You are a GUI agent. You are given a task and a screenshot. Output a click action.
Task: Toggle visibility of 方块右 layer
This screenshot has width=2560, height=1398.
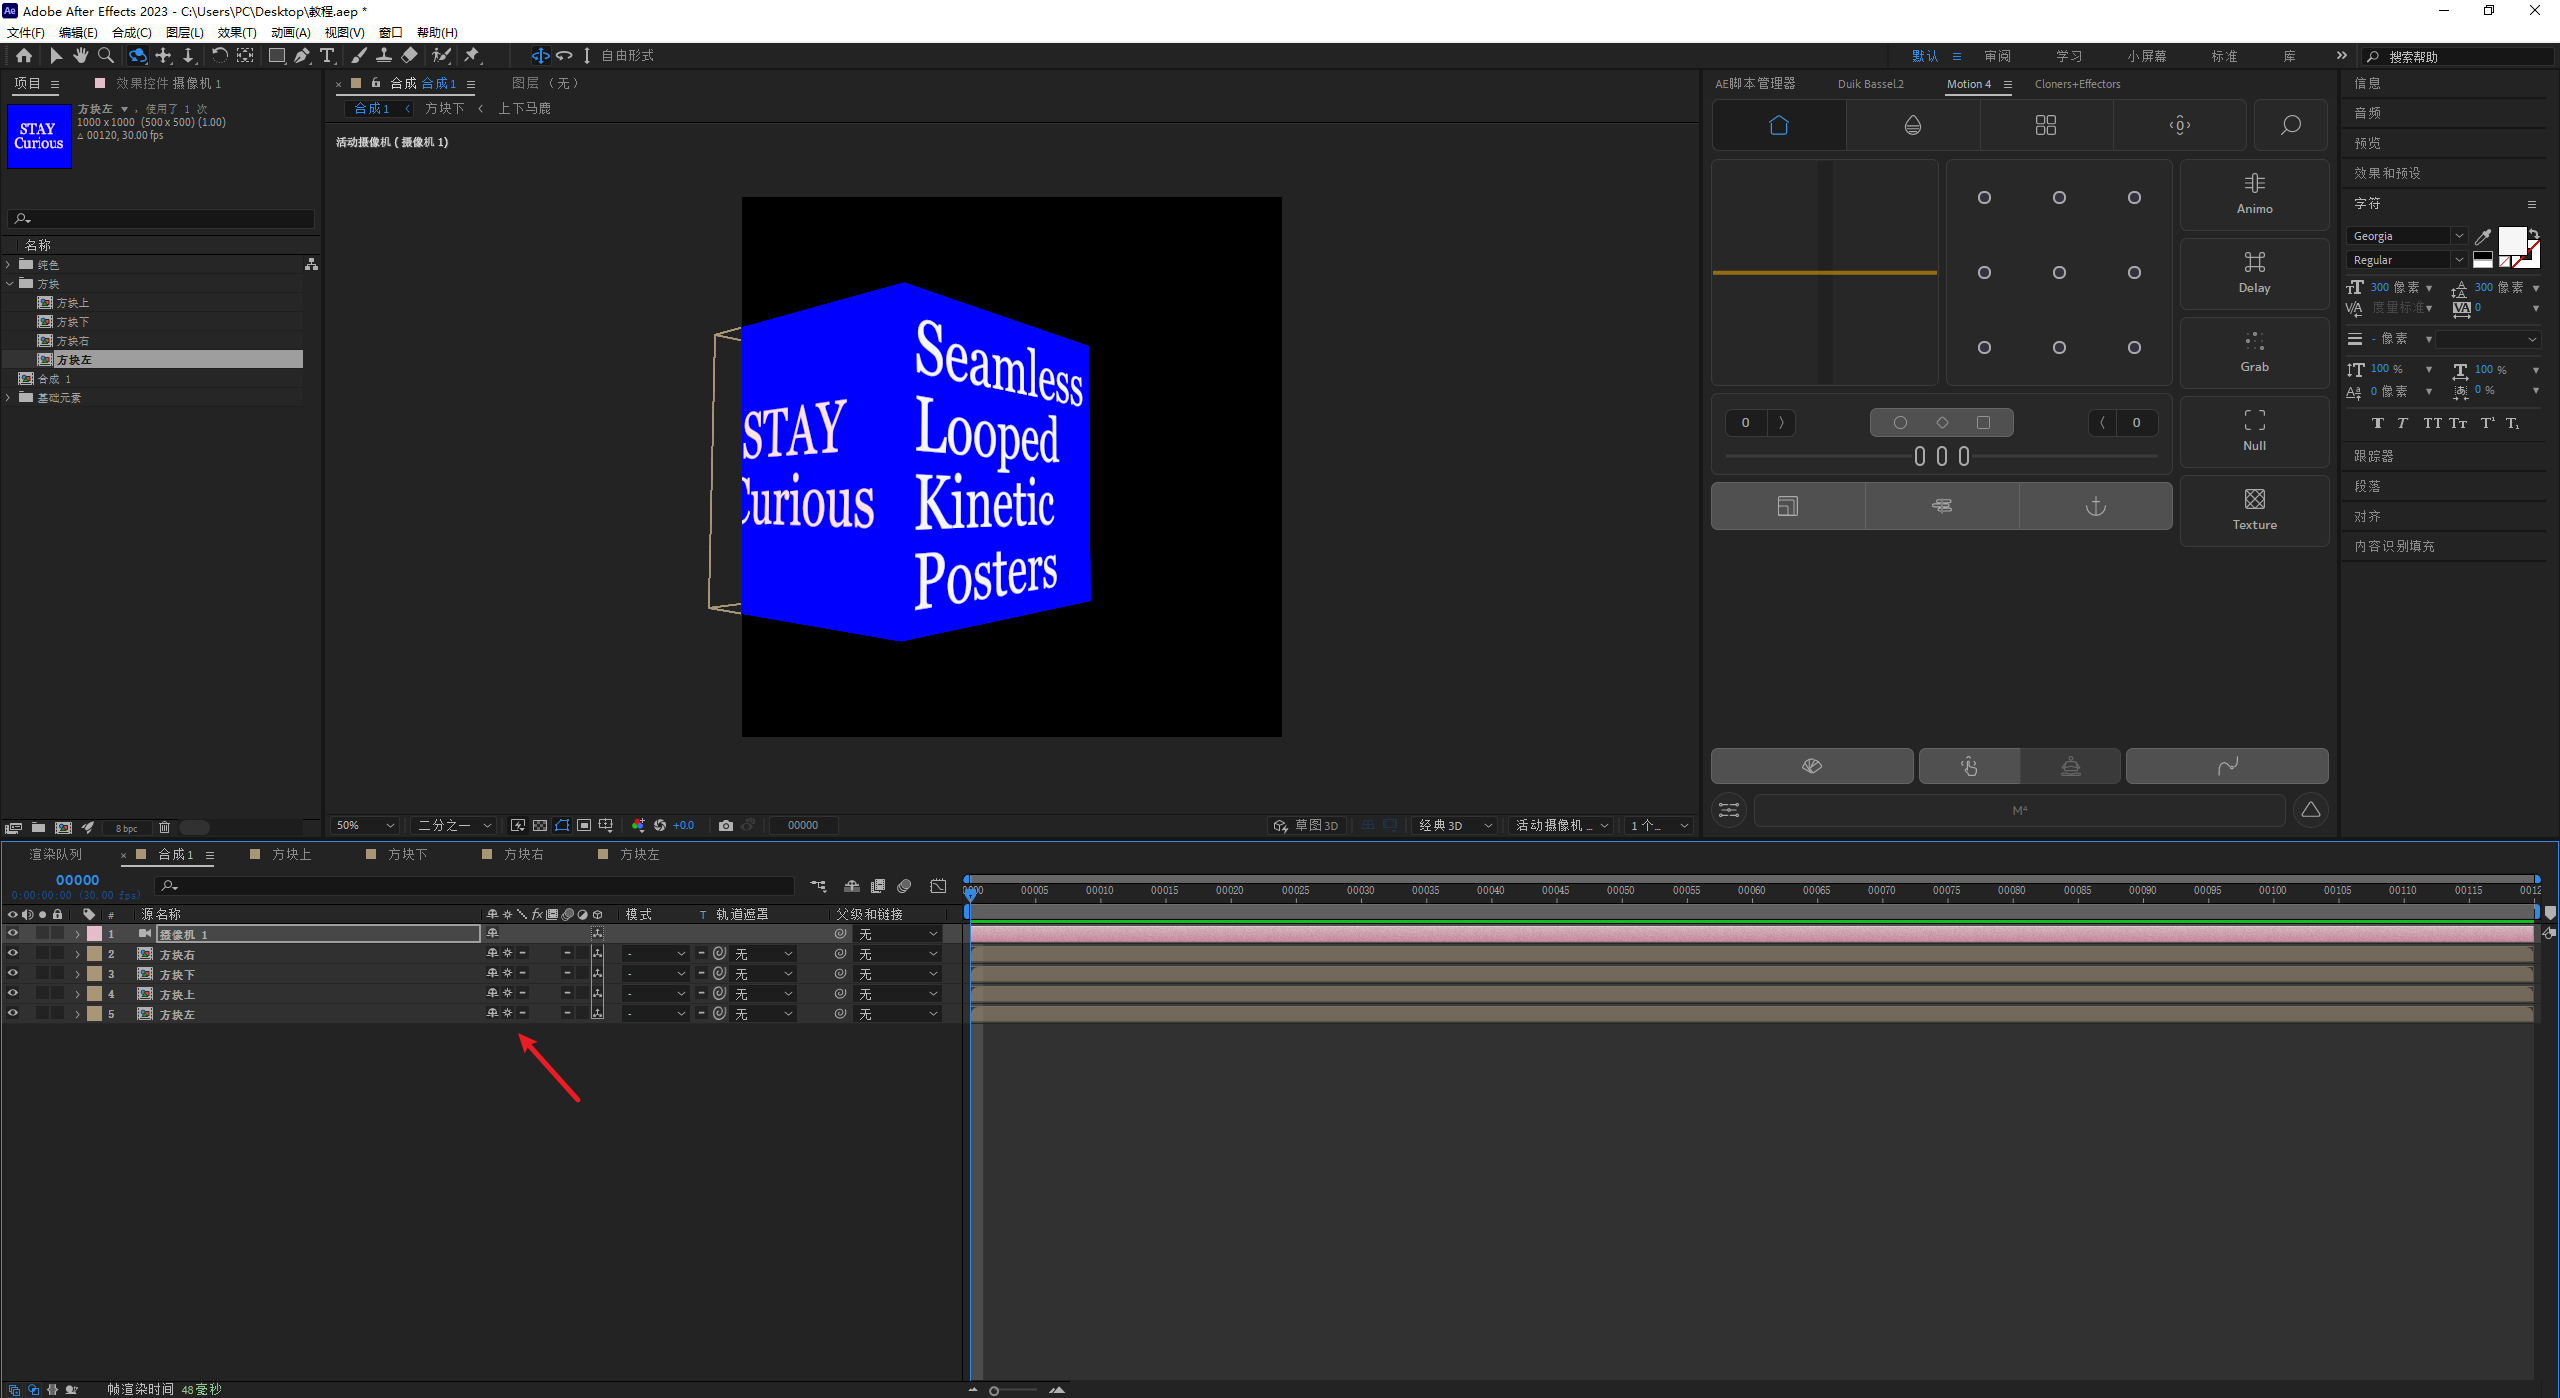click(x=13, y=953)
